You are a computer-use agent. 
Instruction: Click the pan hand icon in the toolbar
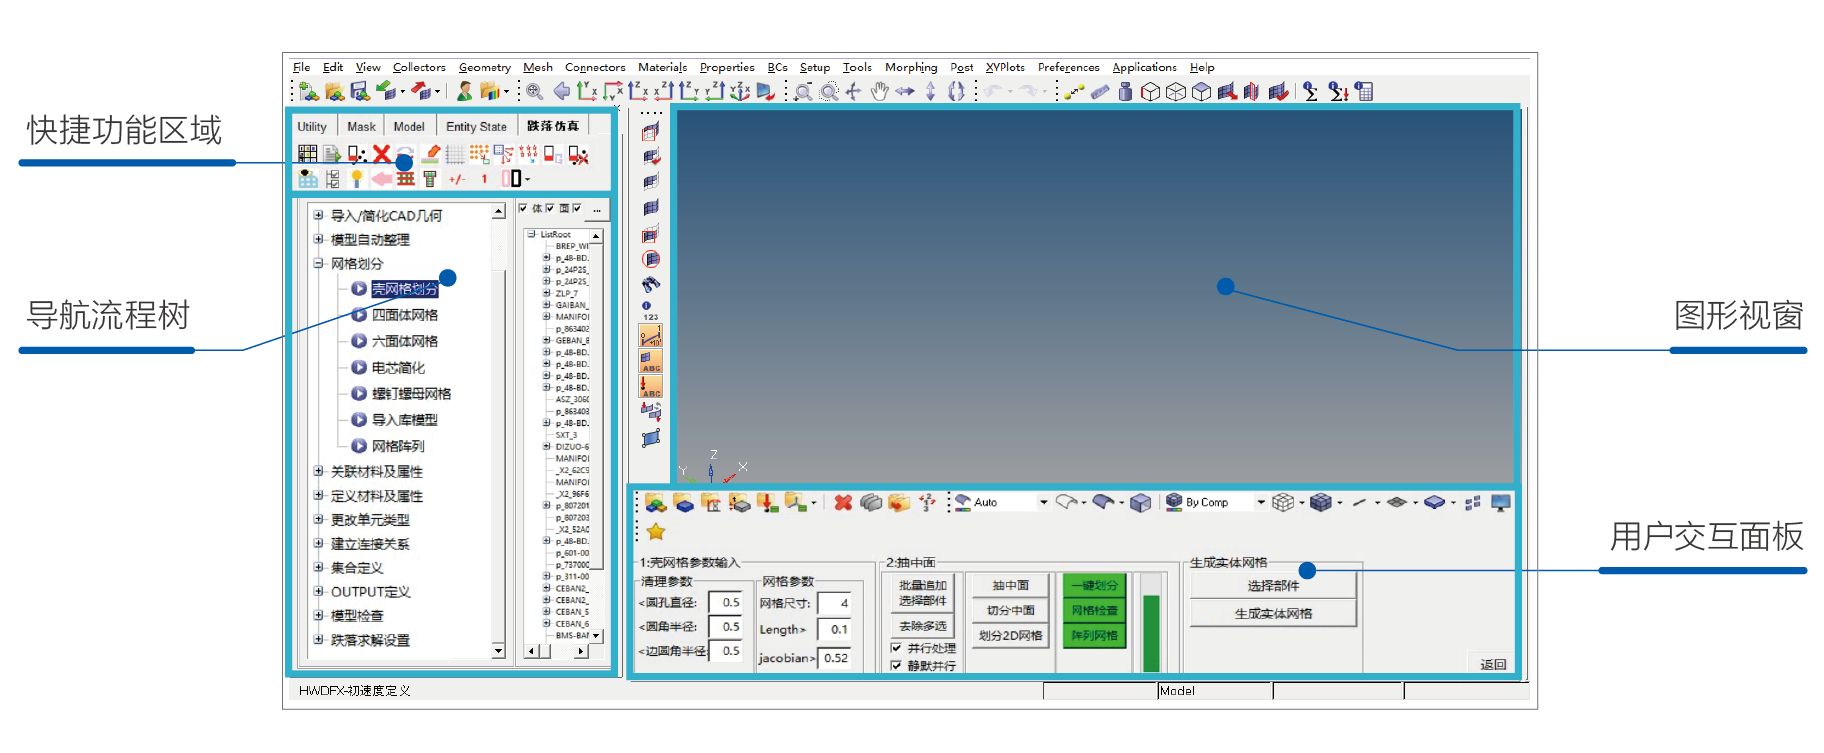[x=879, y=92]
